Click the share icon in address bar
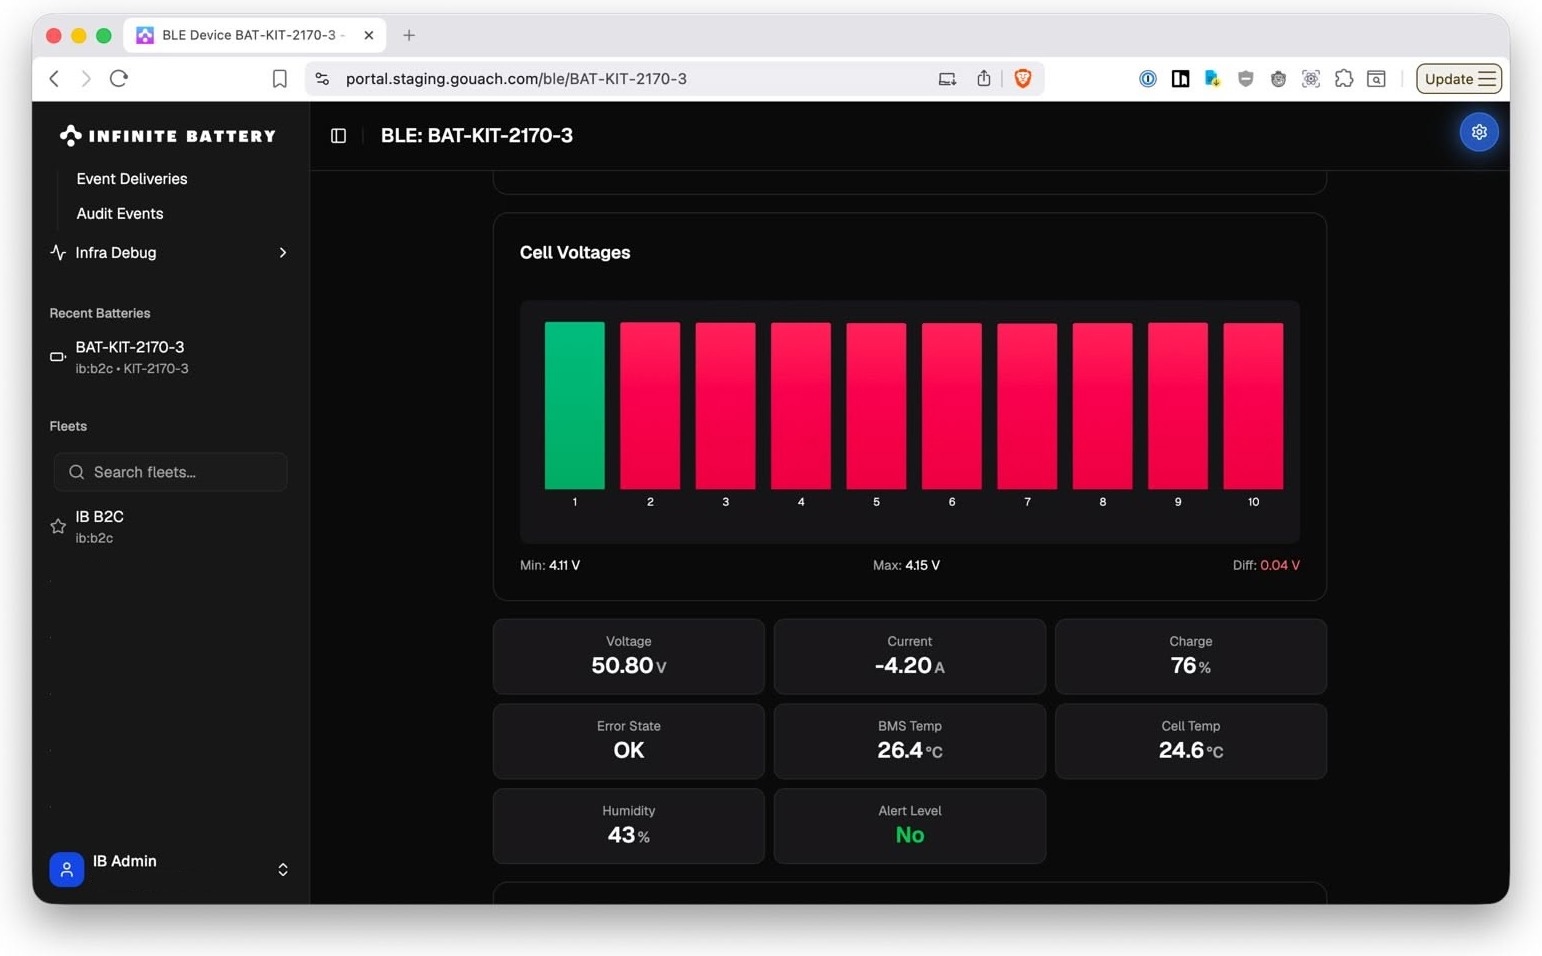 984,78
